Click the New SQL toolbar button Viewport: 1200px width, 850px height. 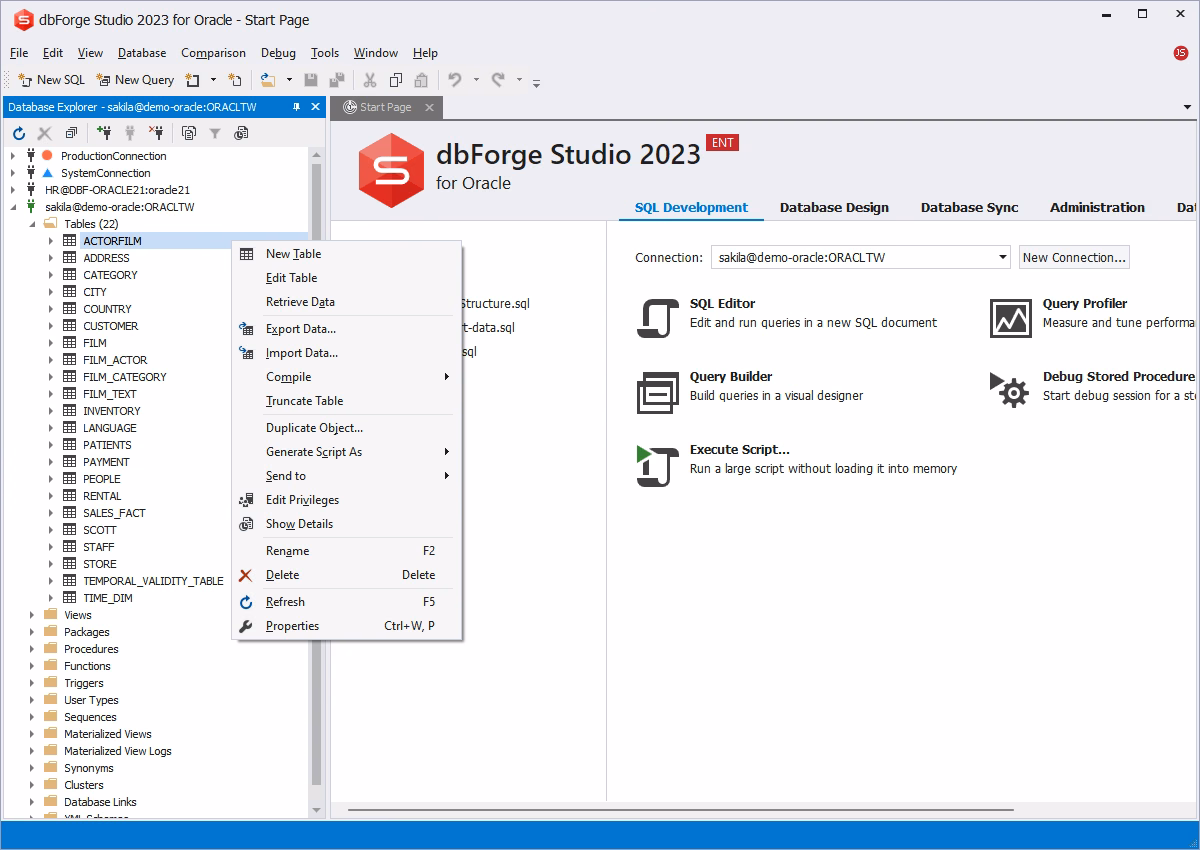pyautogui.click(x=52, y=80)
